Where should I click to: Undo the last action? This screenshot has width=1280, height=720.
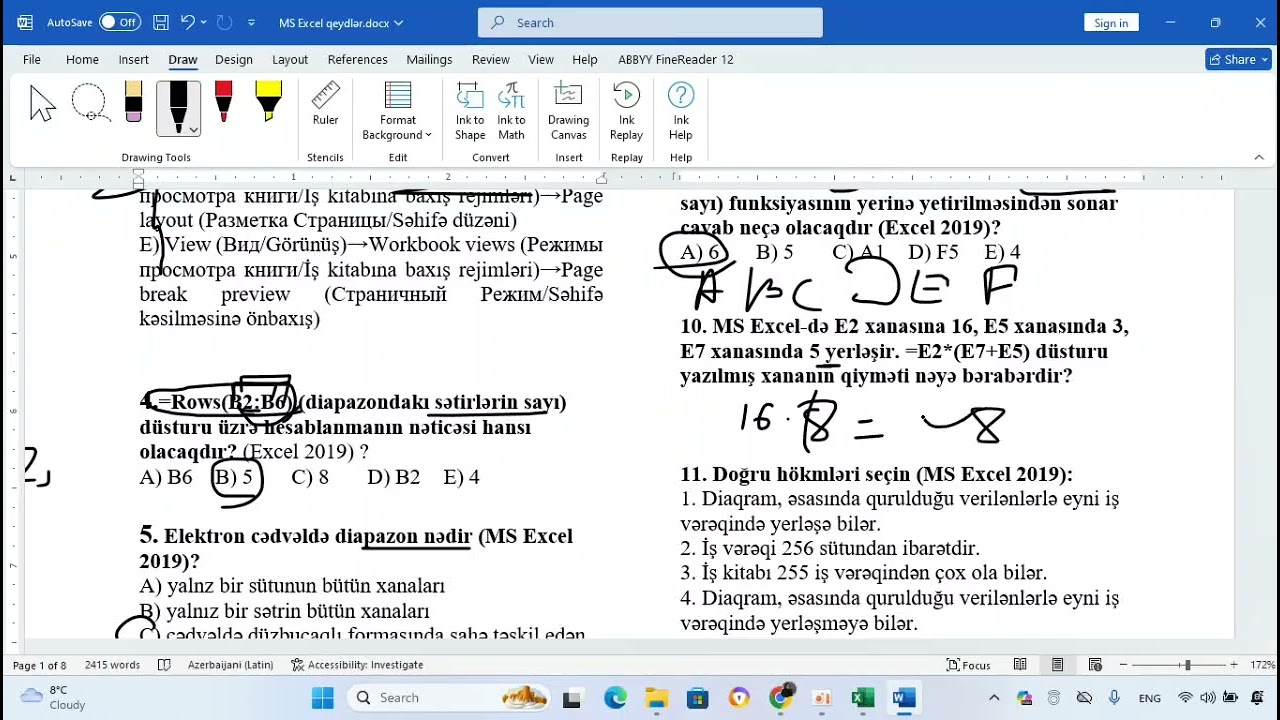point(187,22)
